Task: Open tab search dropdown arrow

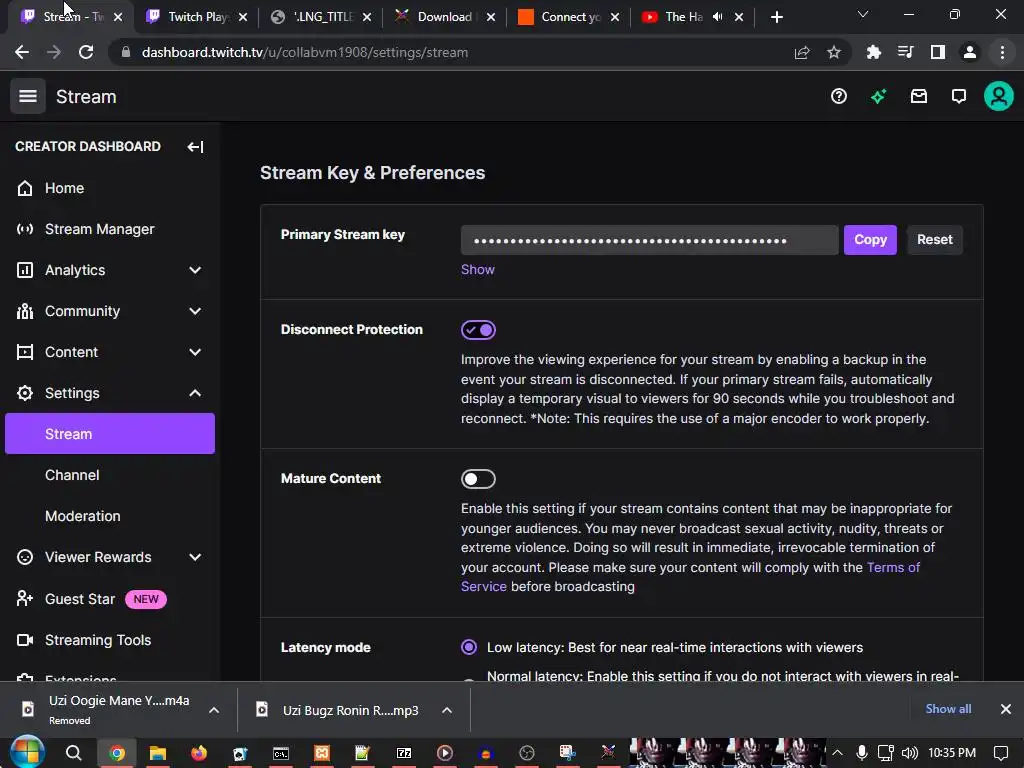Action: [863, 14]
